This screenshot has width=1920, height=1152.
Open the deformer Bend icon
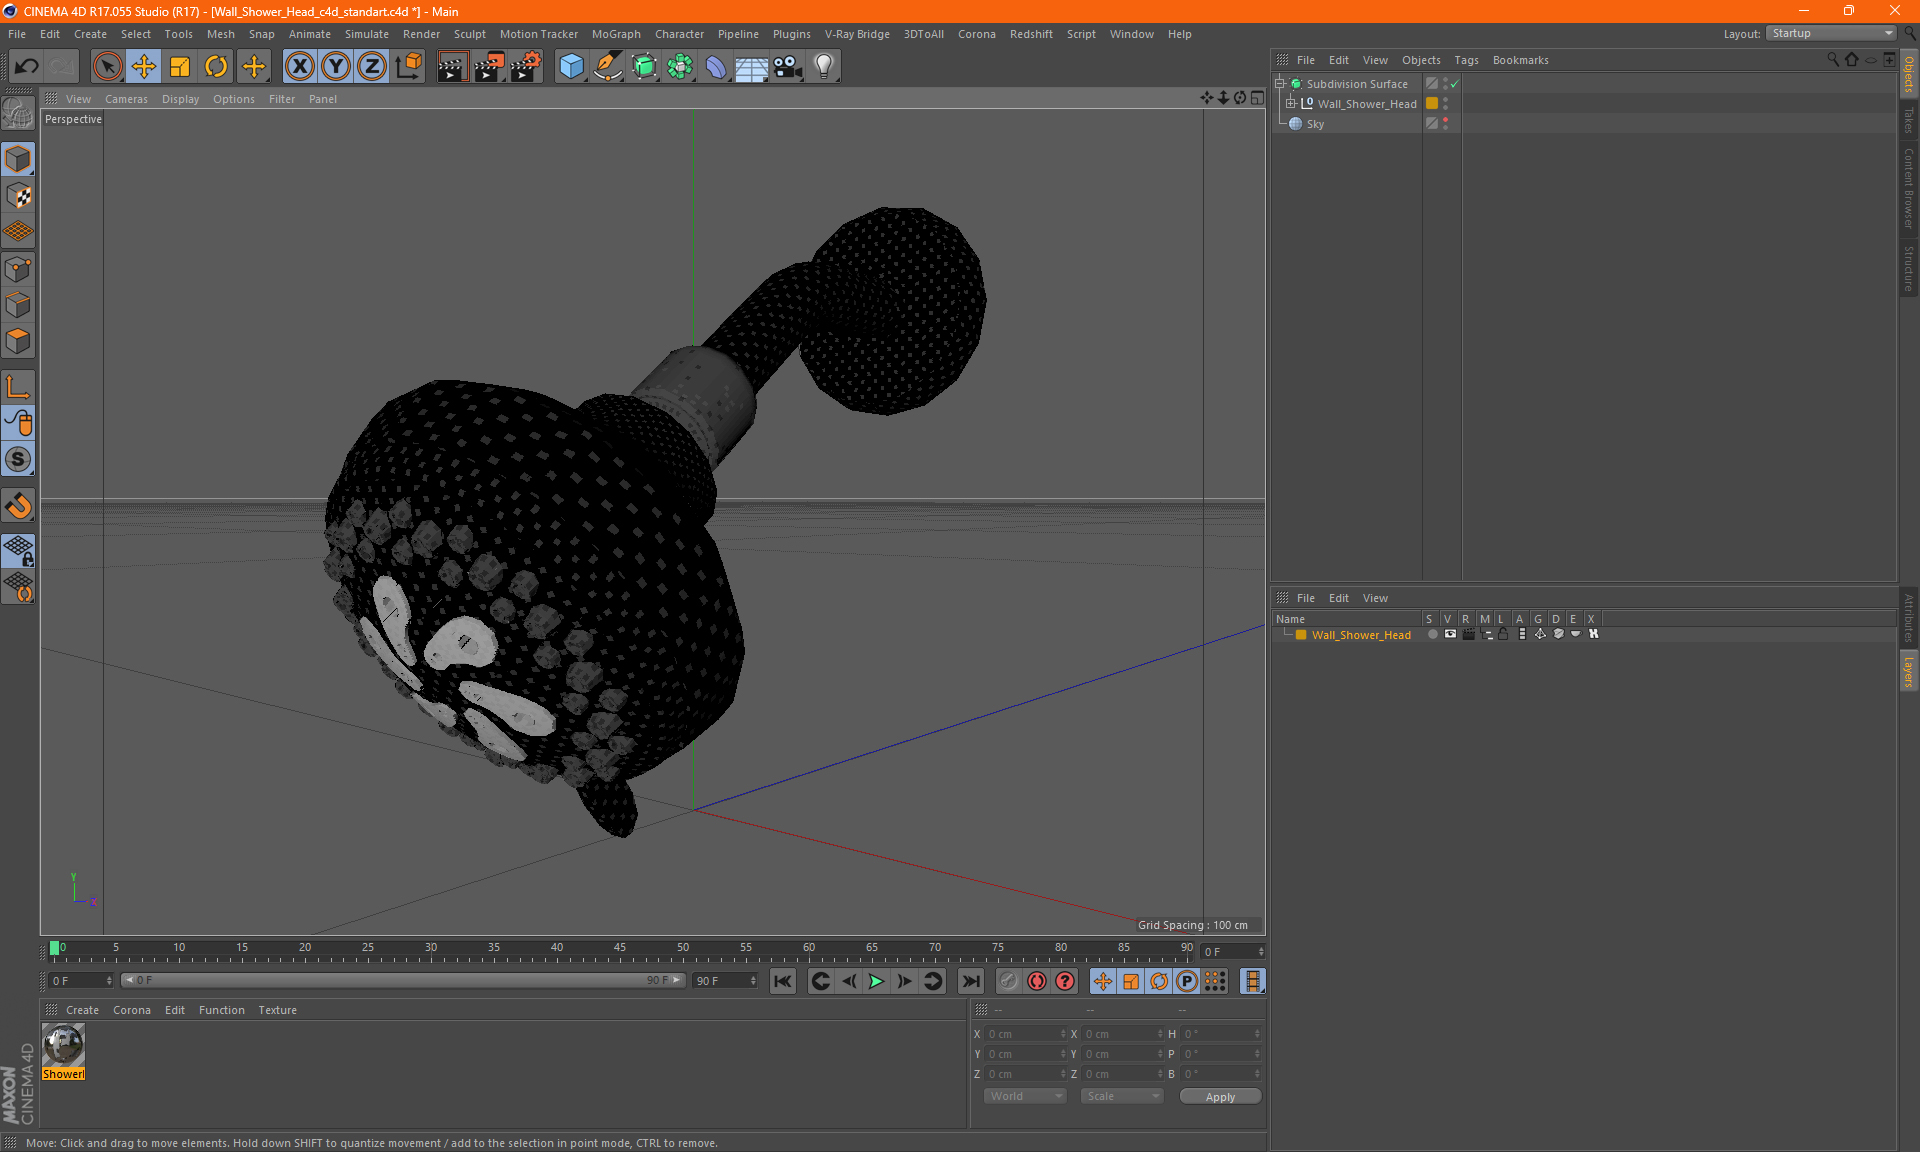click(716, 66)
